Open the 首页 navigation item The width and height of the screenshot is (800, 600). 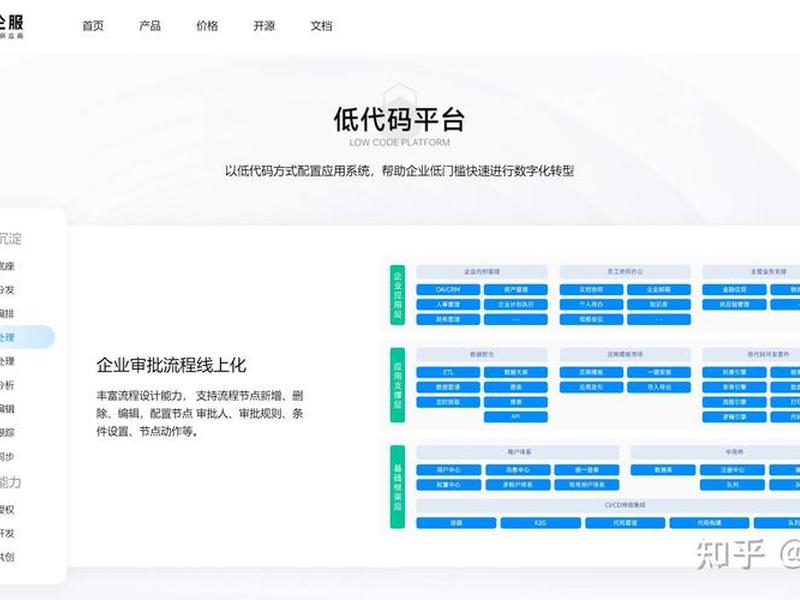(93, 26)
